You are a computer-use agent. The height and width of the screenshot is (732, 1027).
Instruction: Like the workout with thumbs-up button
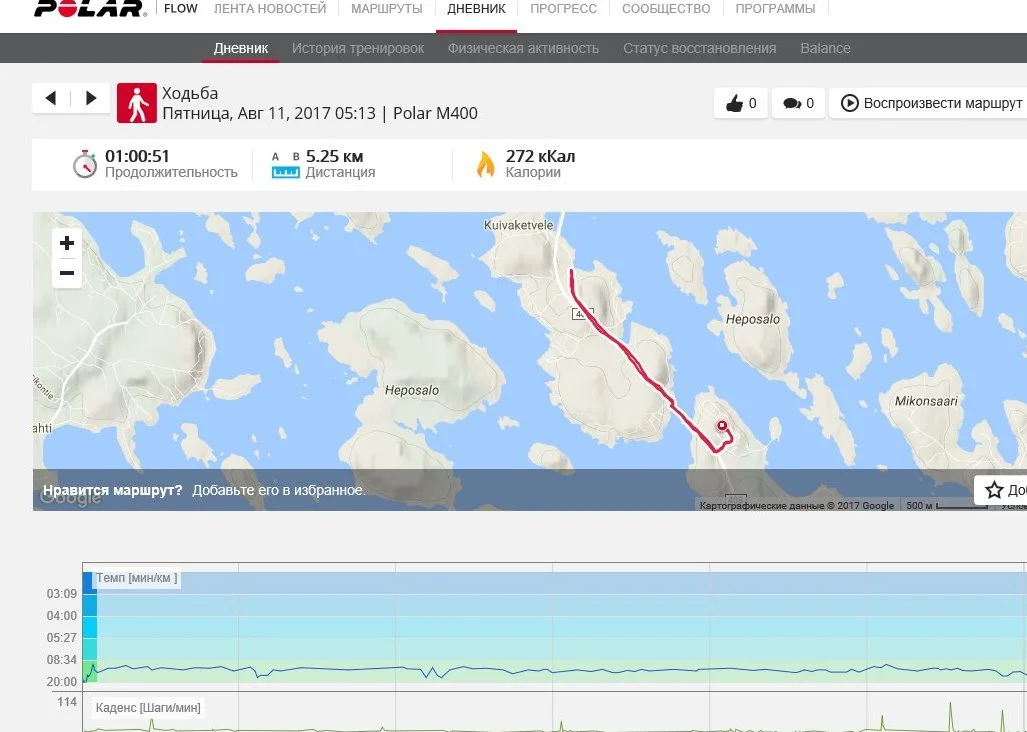tap(741, 103)
